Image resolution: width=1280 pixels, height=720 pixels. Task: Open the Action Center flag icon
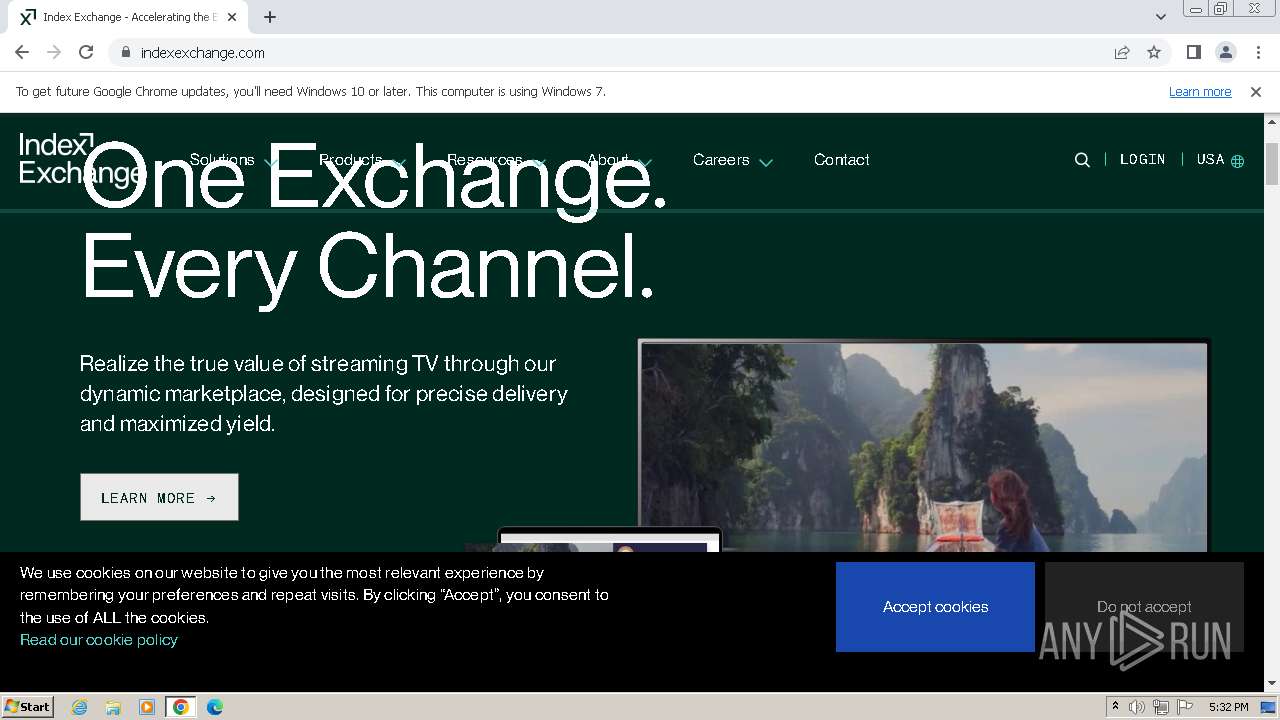tap(1184, 707)
